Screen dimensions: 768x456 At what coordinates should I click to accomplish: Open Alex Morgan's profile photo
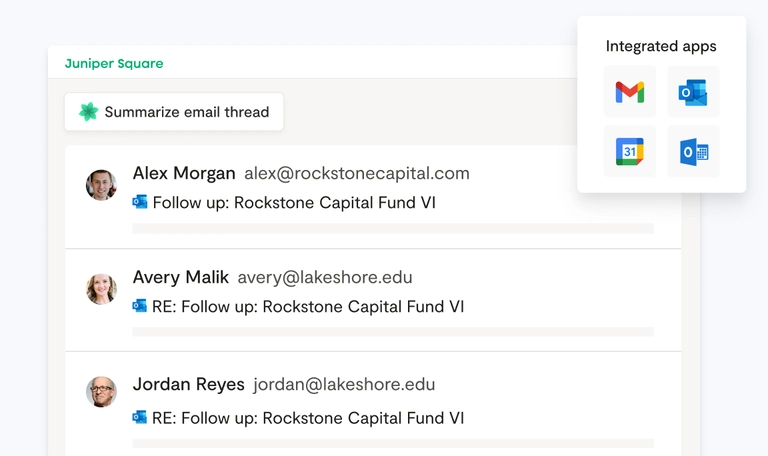101,185
